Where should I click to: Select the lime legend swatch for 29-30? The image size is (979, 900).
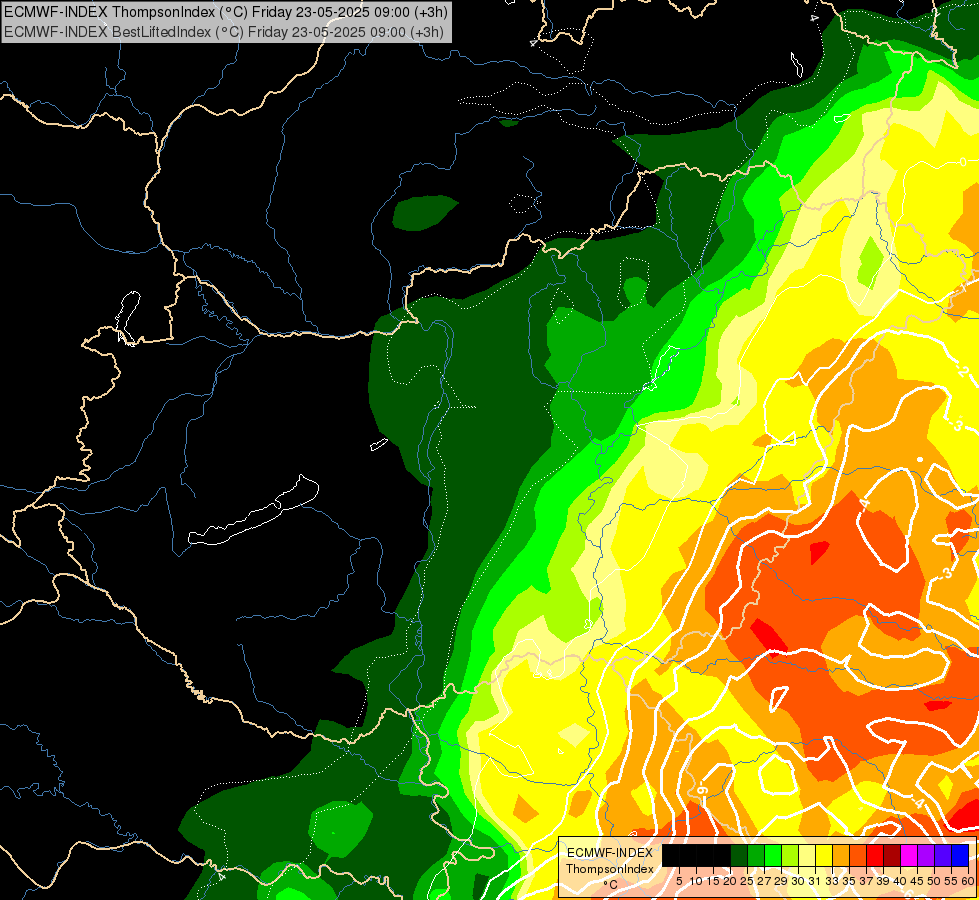(x=790, y=855)
